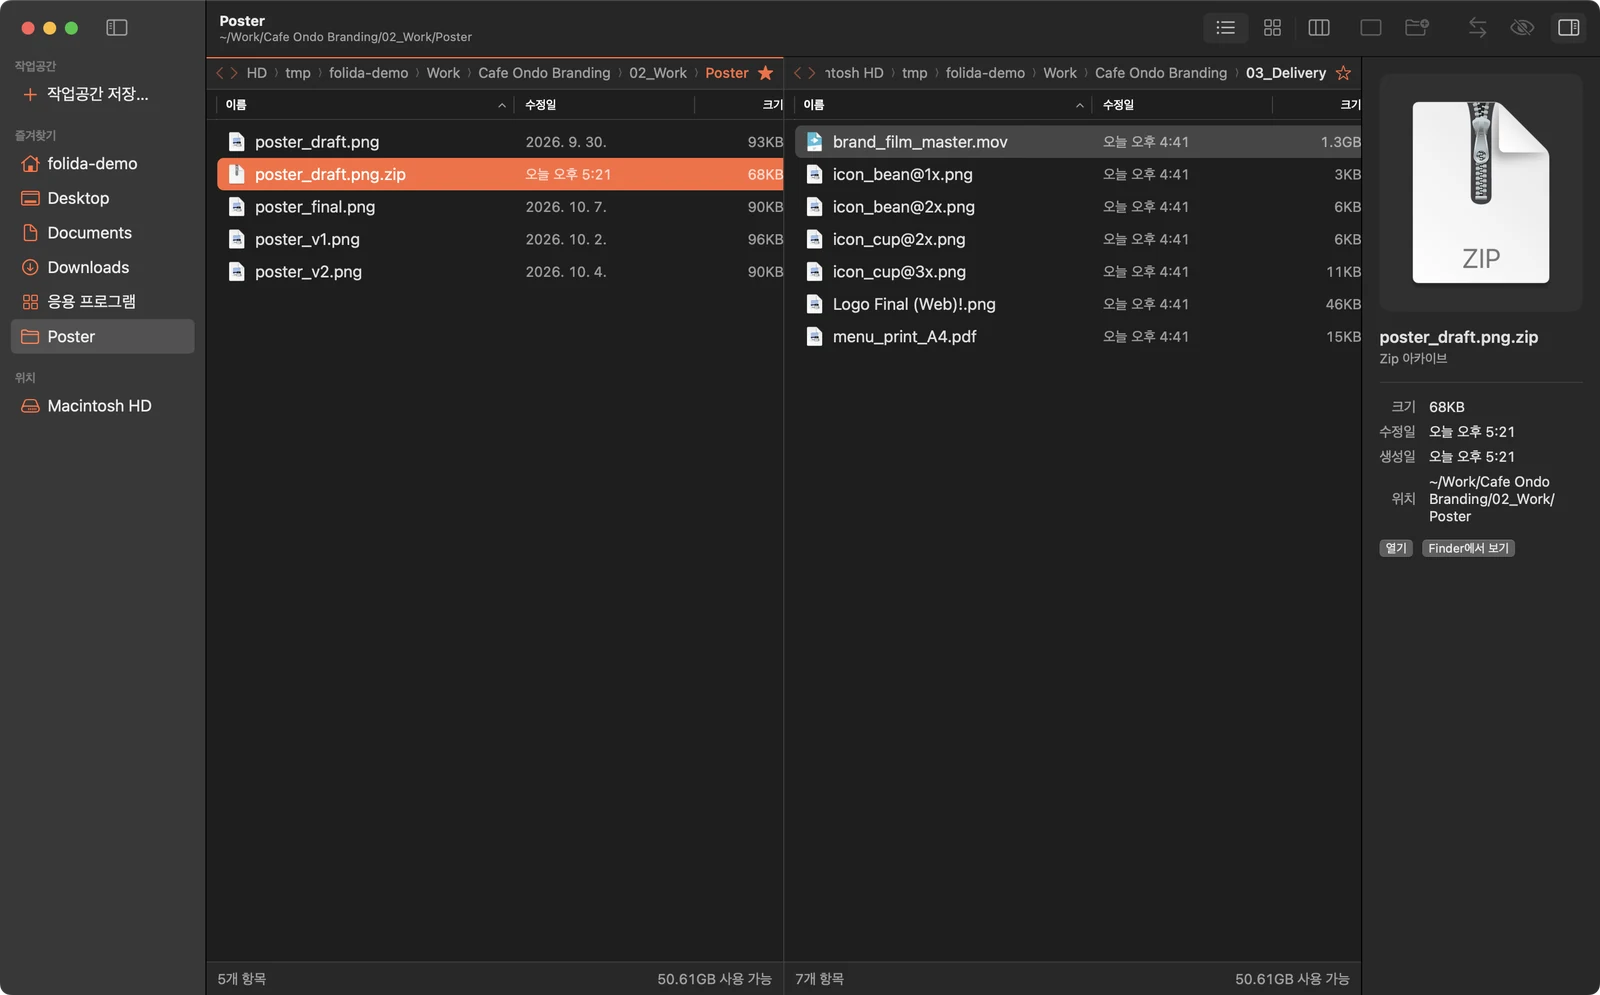Switch to single pane layout

[1371, 28]
